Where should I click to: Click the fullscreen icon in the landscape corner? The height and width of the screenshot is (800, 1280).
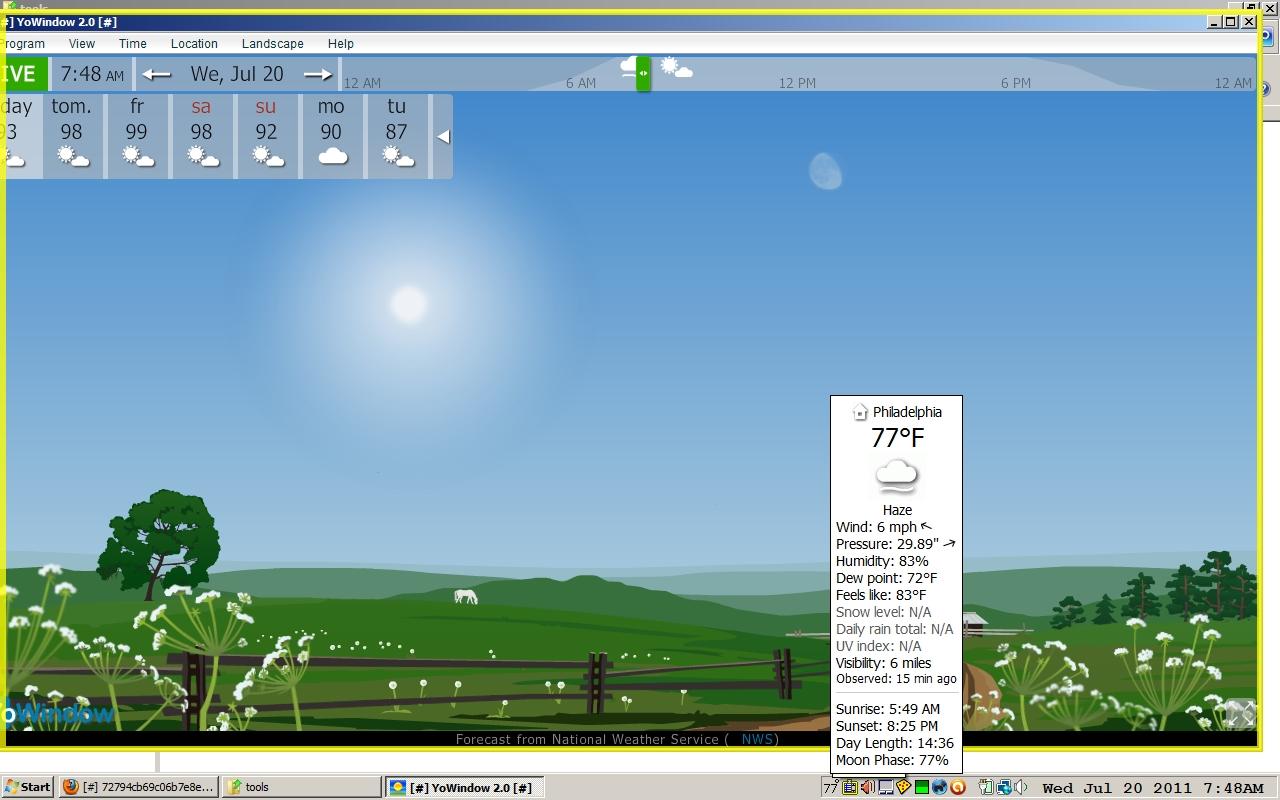1239,713
